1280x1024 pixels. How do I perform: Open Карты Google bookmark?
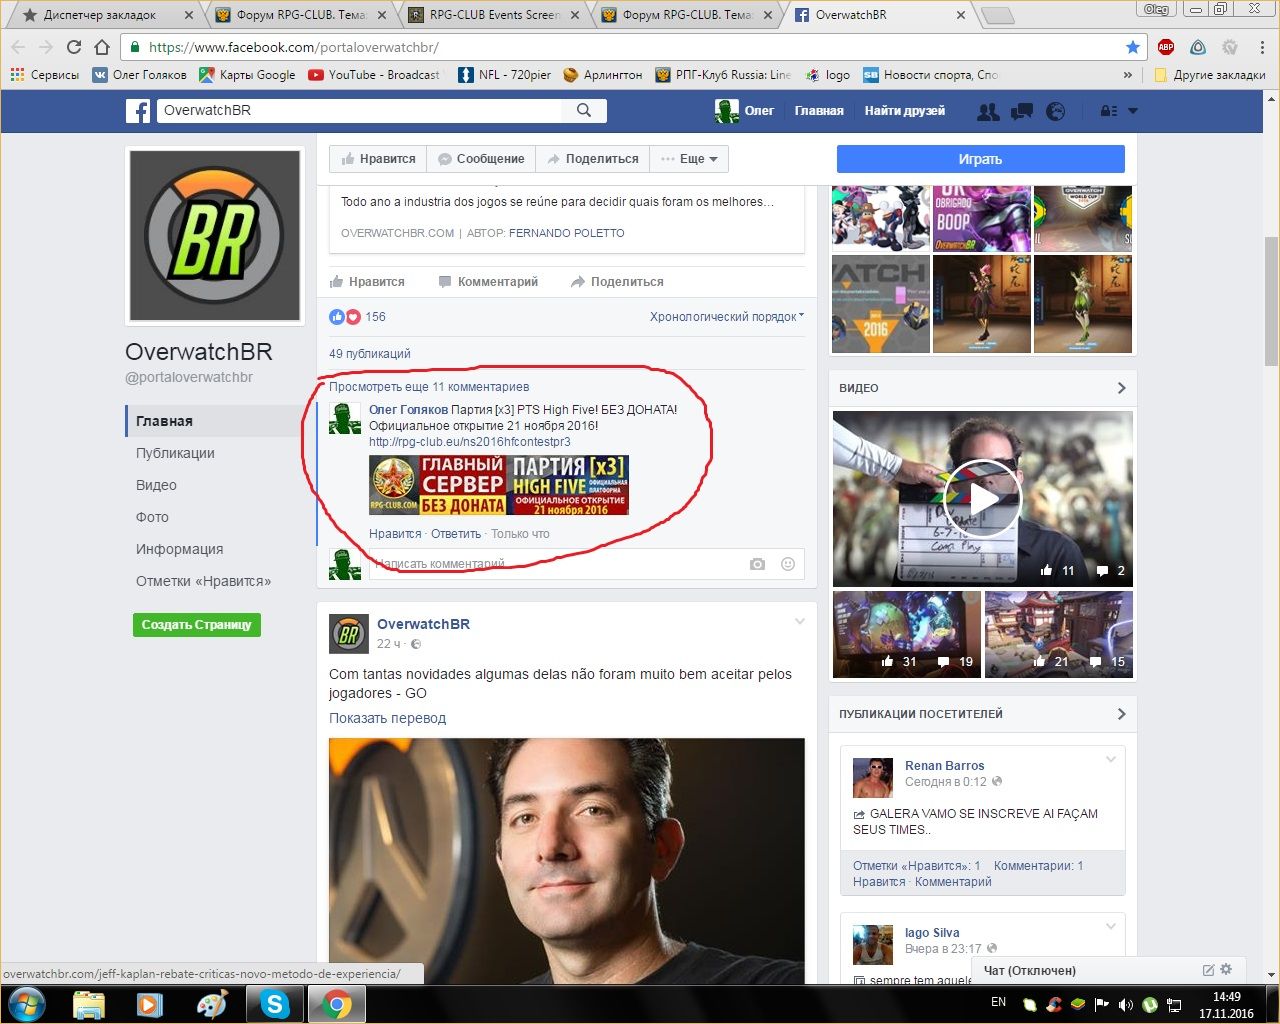click(247, 75)
